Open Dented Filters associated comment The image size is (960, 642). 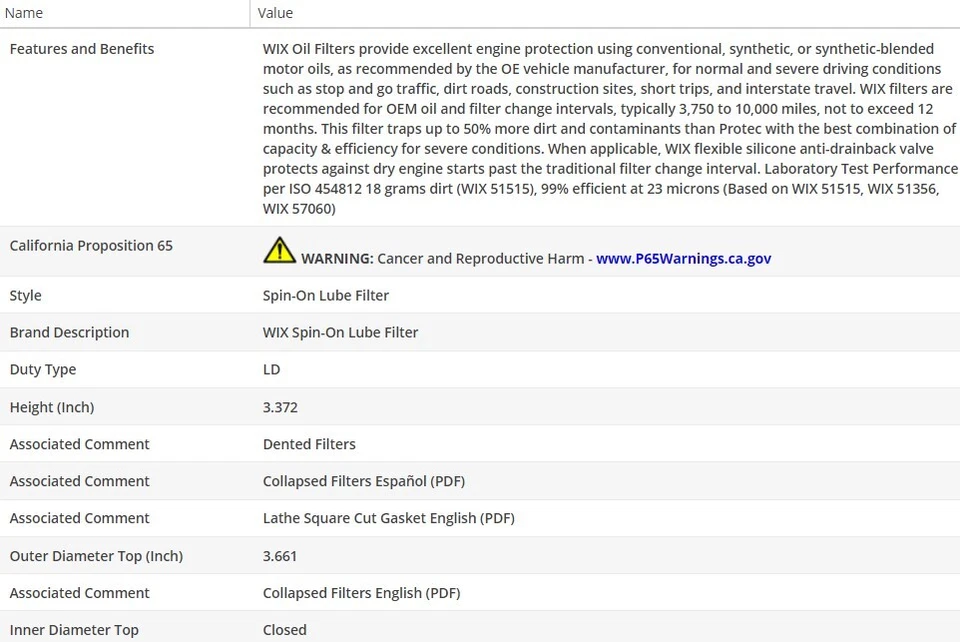(x=309, y=444)
